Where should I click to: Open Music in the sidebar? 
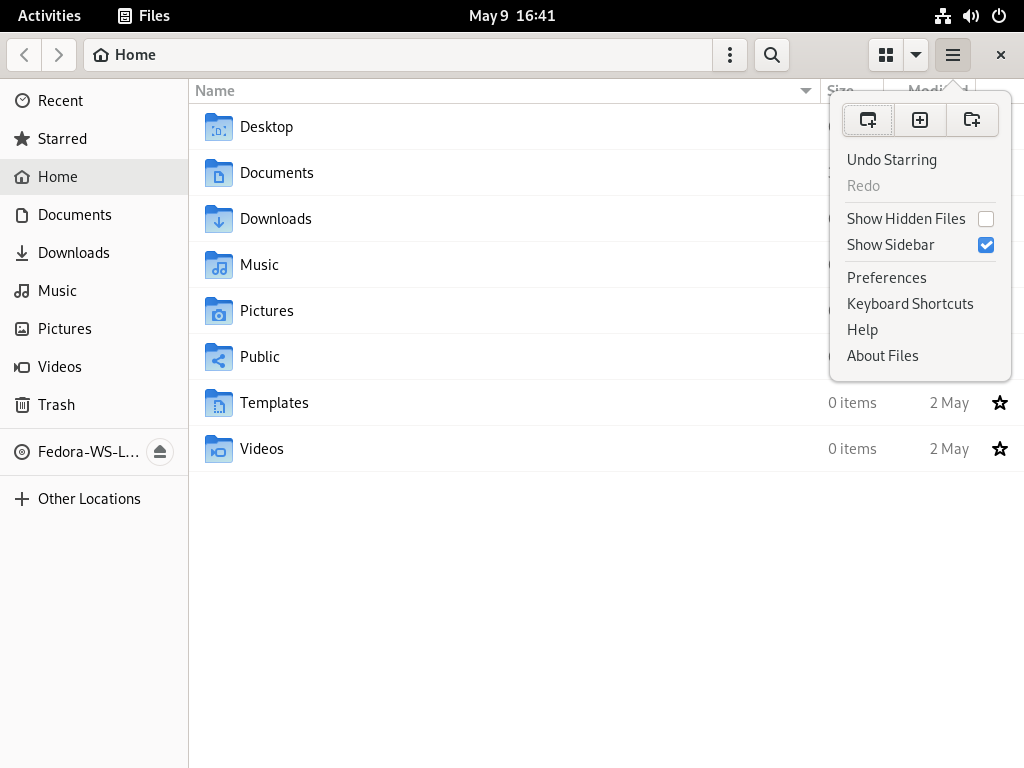pos(94,291)
